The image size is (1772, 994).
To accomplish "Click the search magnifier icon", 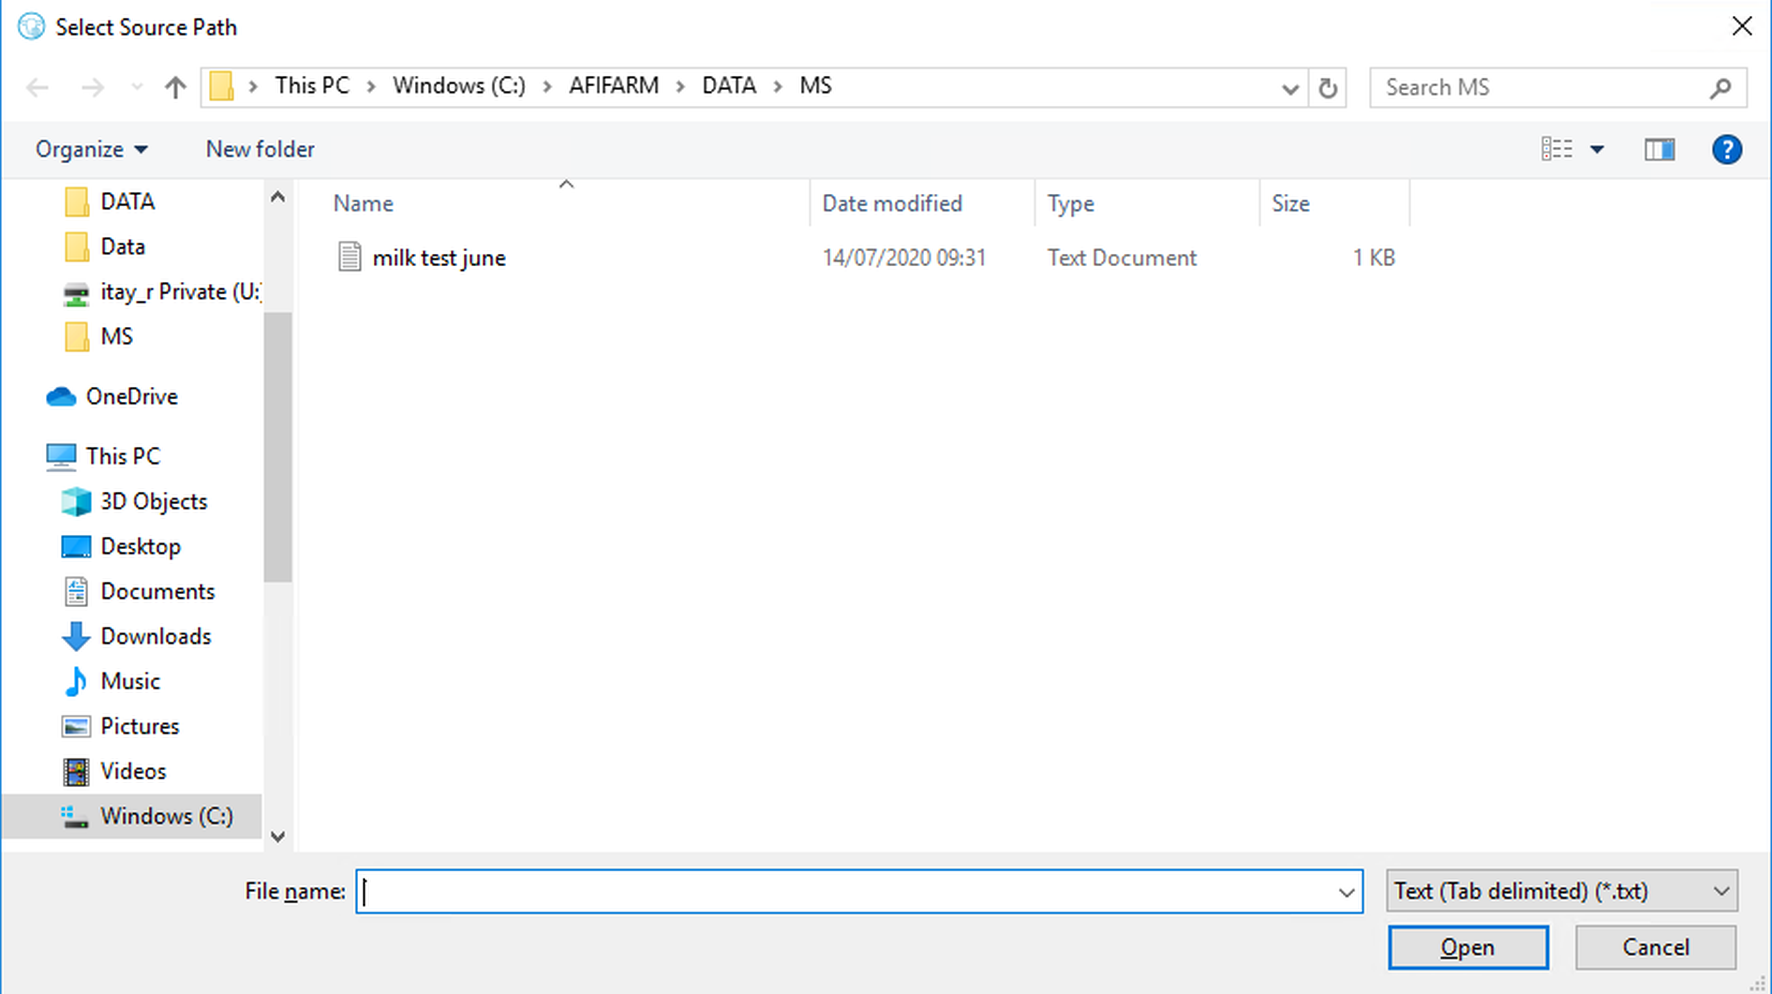I will tap(1720, 88).
